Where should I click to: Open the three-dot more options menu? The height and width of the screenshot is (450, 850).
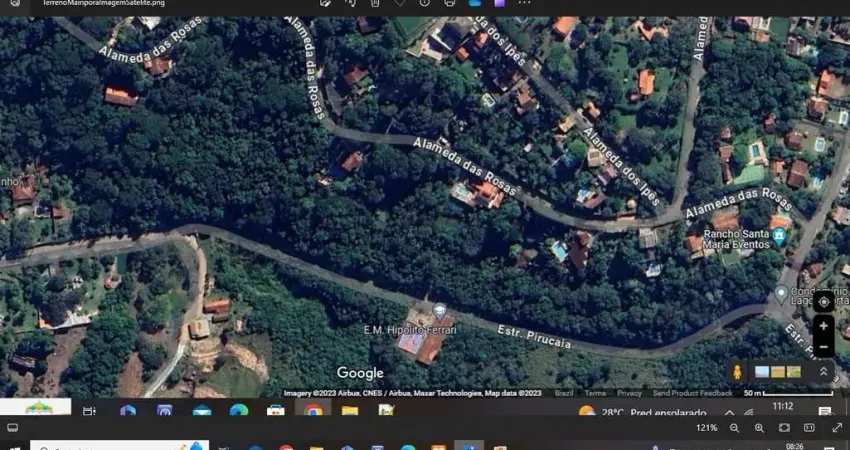pos(524,3)
